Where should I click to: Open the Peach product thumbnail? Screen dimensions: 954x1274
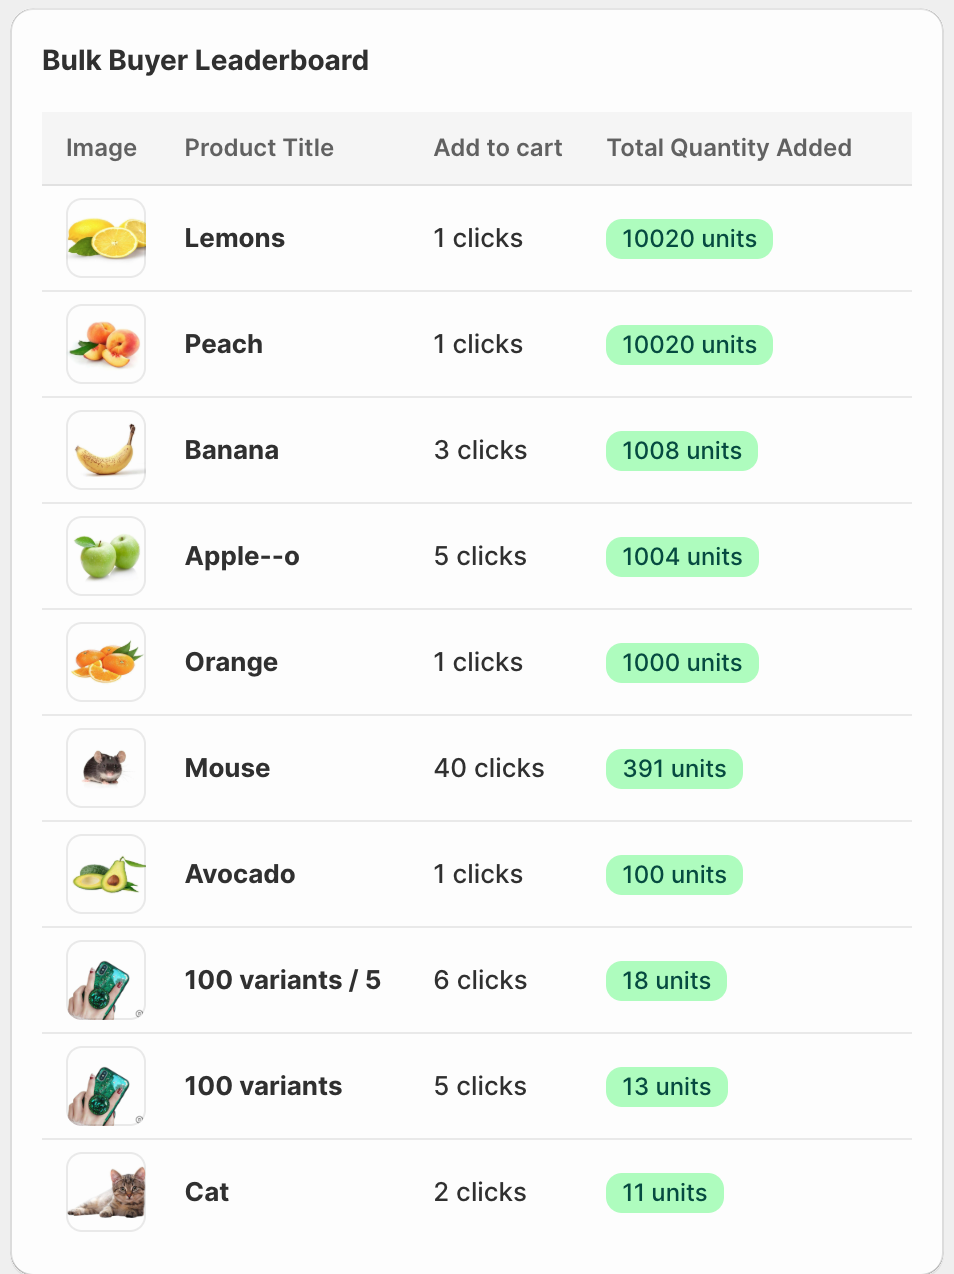tap(106, 344)
